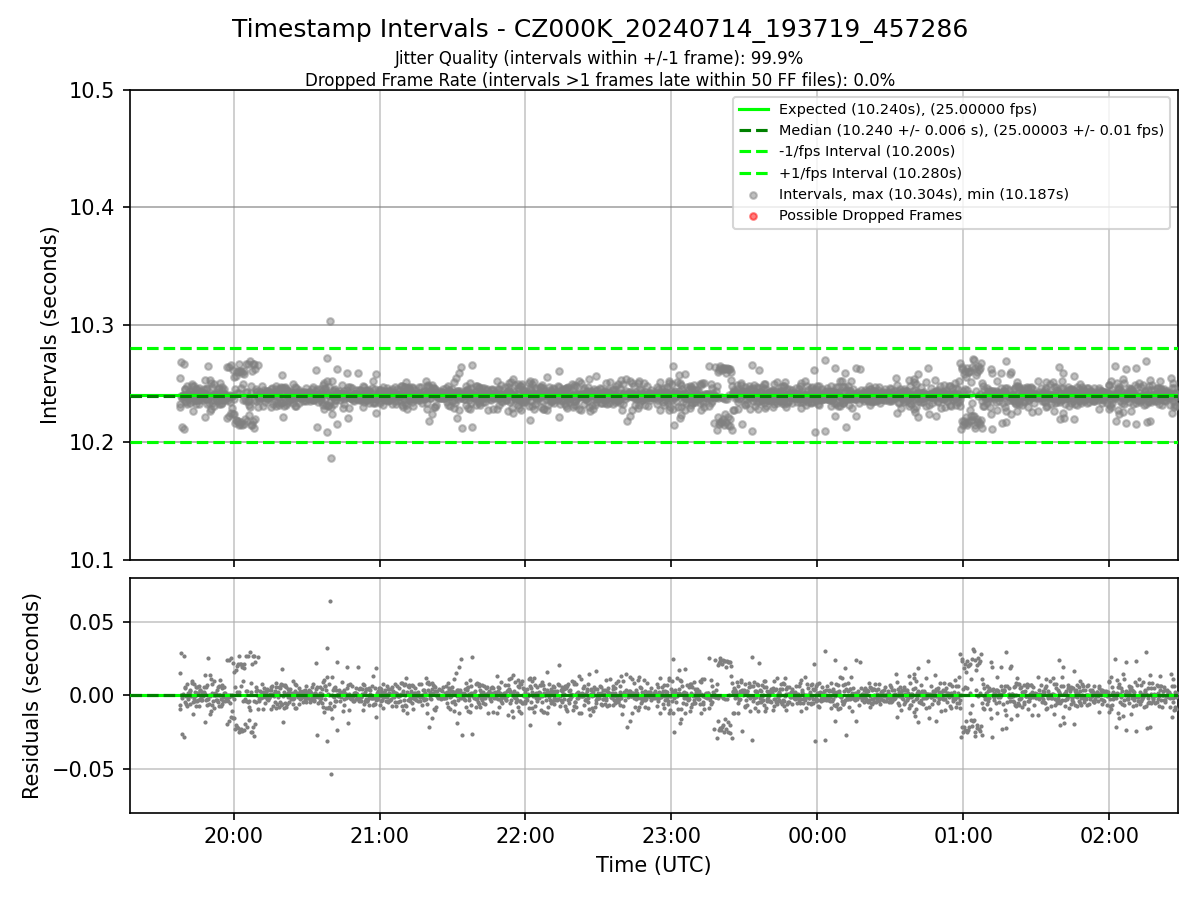Select legend entry '-1/fps Interval (10.200s)'

866,151
